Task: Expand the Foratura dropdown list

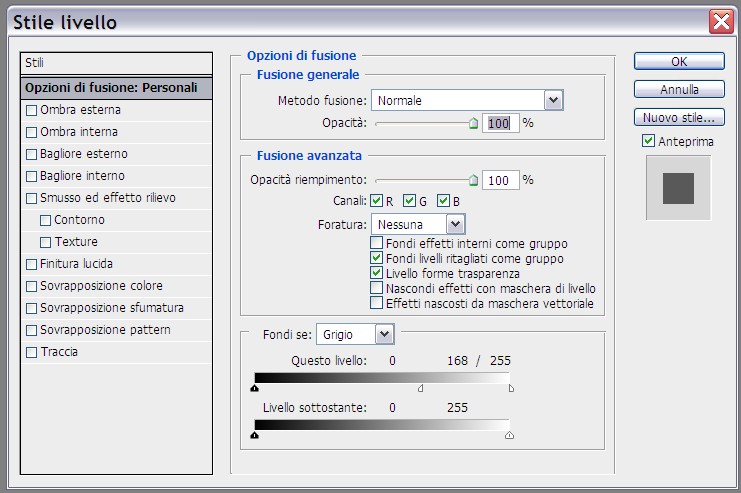Action: 455,224
